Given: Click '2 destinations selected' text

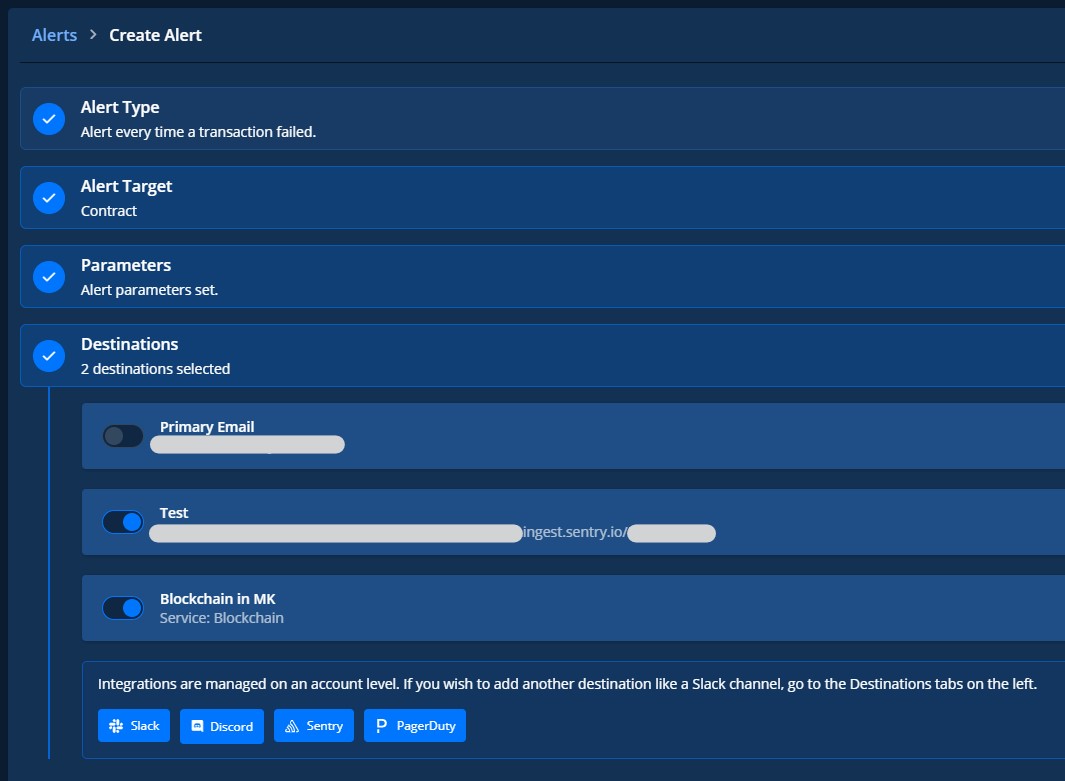Looking at the screenshot, I should coord(156,369).
